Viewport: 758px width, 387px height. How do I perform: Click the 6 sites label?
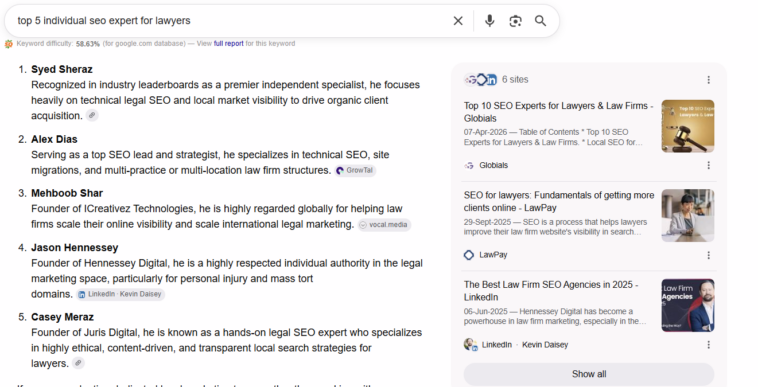[515, 80]
